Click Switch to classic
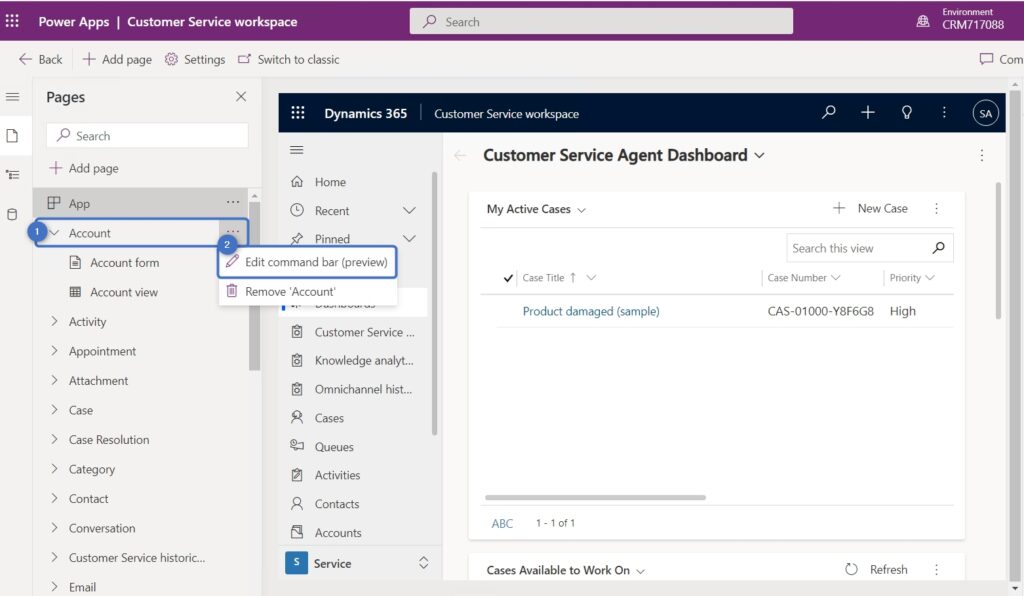The image size is (1024, 596). pos(289,59)
